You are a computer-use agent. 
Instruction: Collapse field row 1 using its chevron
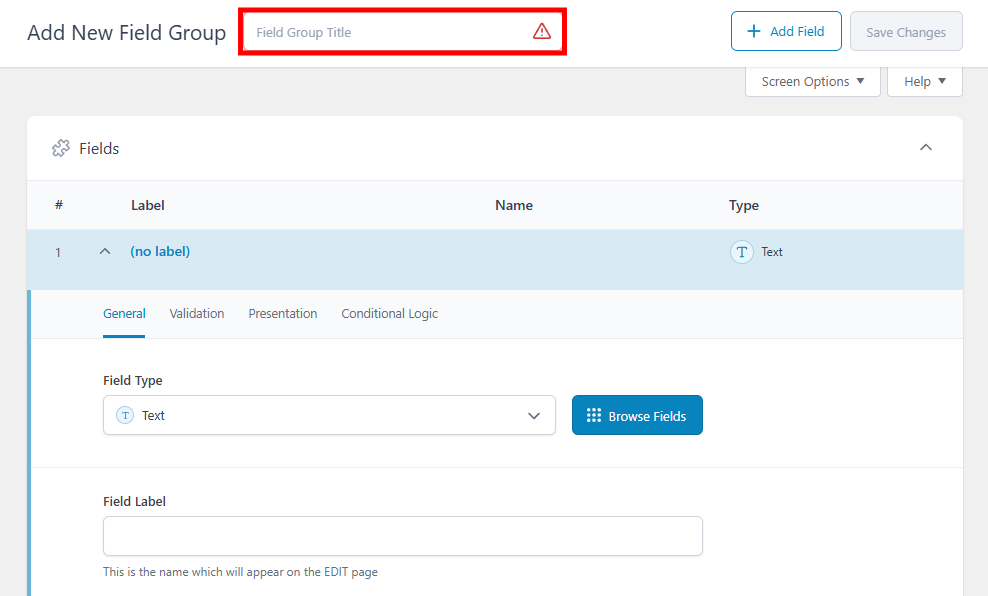click(105, 252)
